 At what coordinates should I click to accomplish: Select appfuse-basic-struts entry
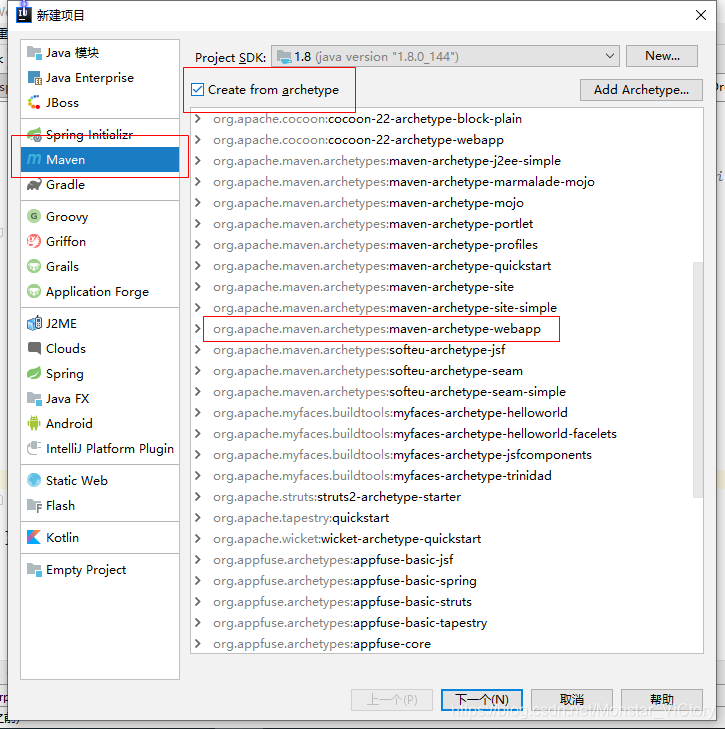click(x=342, y=602)
